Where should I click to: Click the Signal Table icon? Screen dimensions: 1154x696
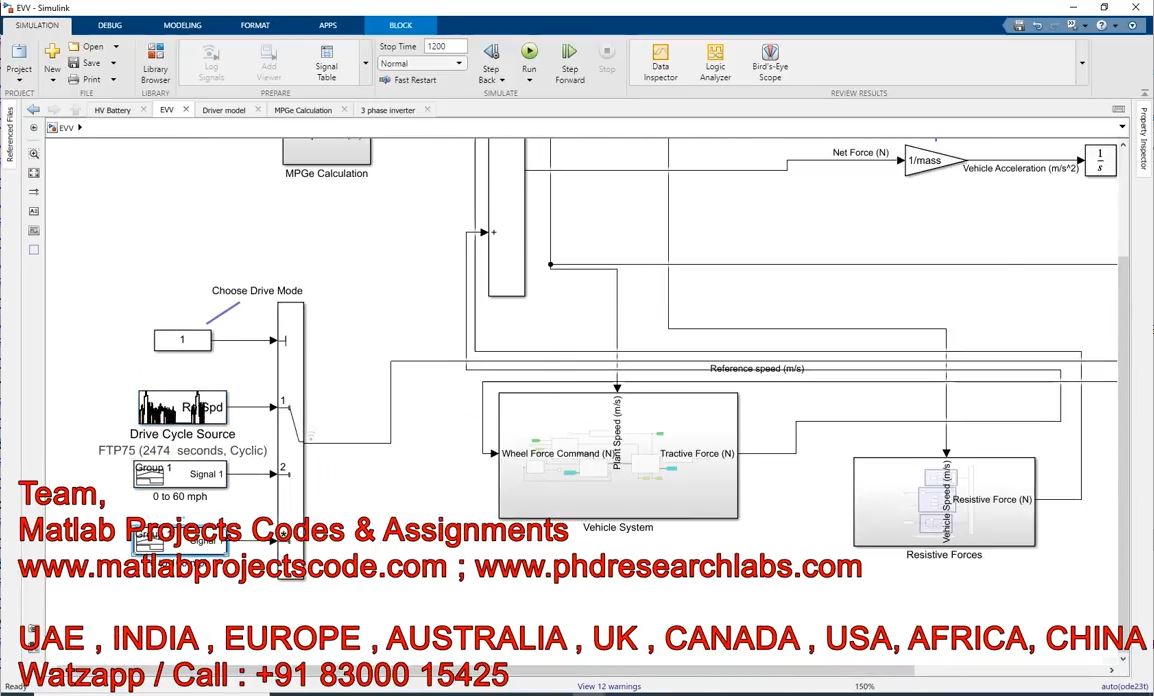pos(327,62)
